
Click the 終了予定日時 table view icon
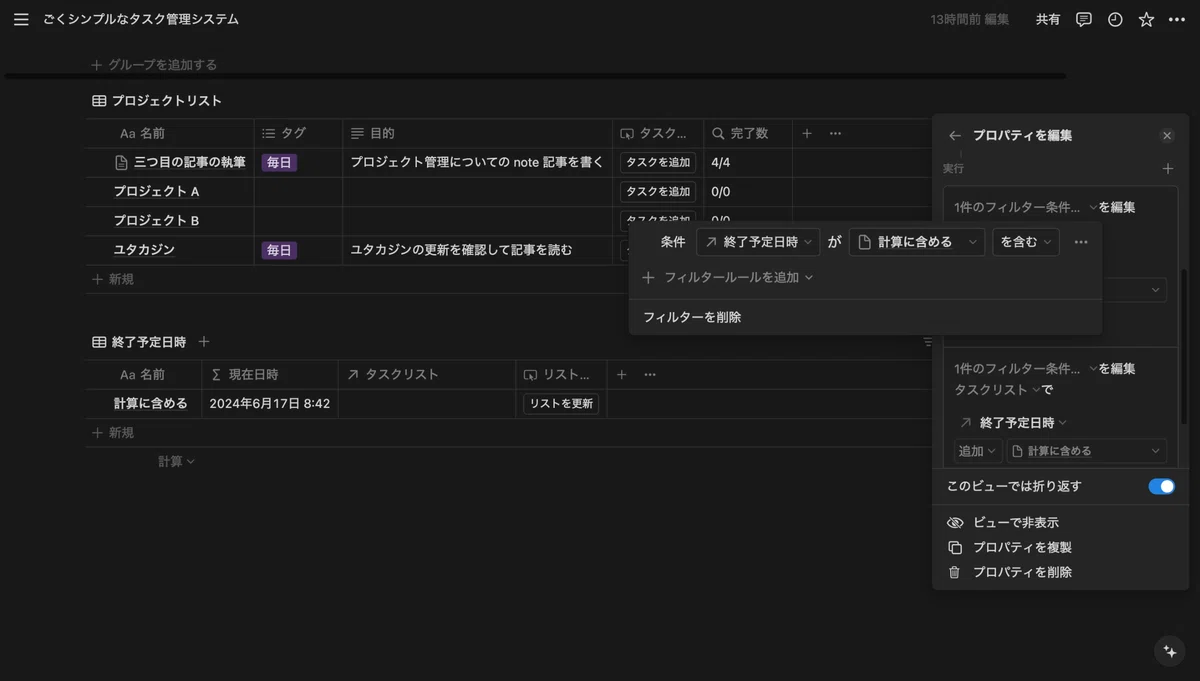[99, 342]
